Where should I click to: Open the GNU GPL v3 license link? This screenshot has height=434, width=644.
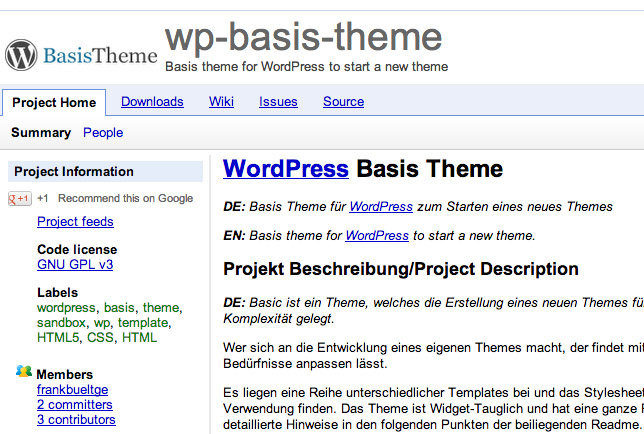pos(75,264)
